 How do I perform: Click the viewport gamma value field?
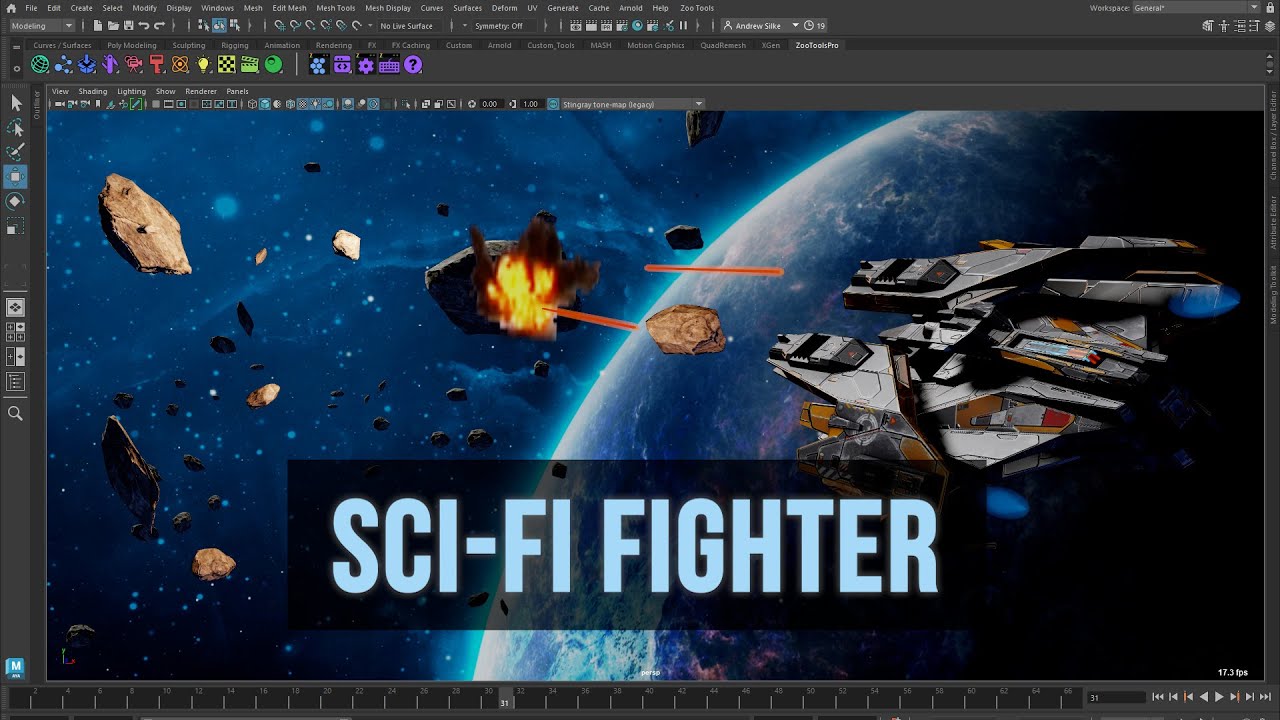[x=530, y=104]
